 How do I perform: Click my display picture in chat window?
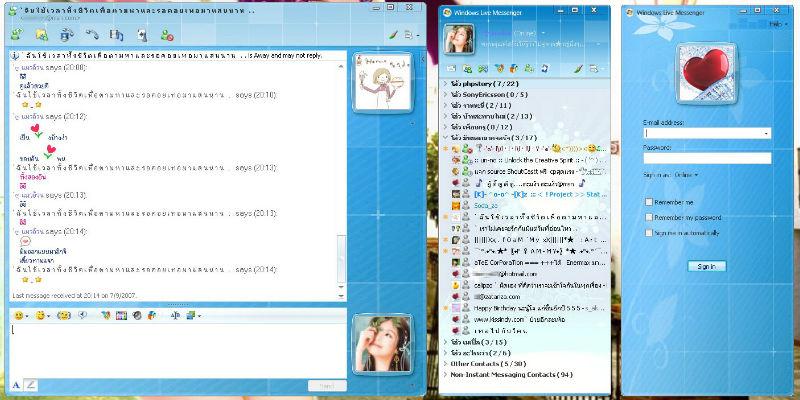pyautogui.click(x=383, y=345)
